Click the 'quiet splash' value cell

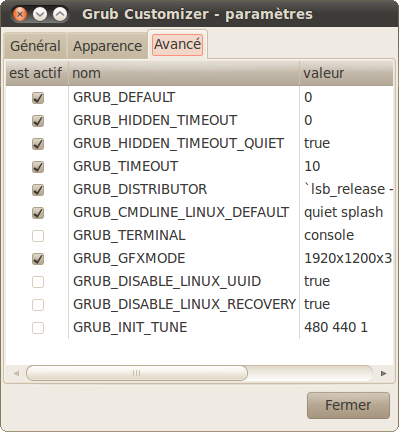tap(346, 212)
